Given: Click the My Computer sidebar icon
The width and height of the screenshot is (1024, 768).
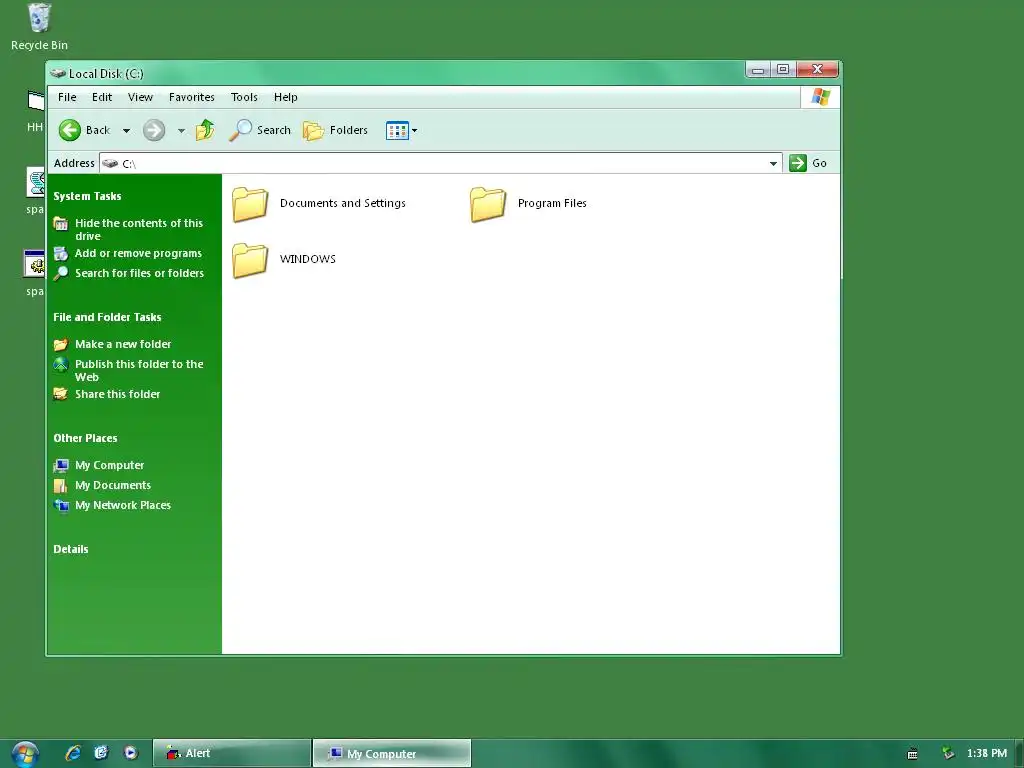Looking at the screenshot, I should click(x=61, y=465).
